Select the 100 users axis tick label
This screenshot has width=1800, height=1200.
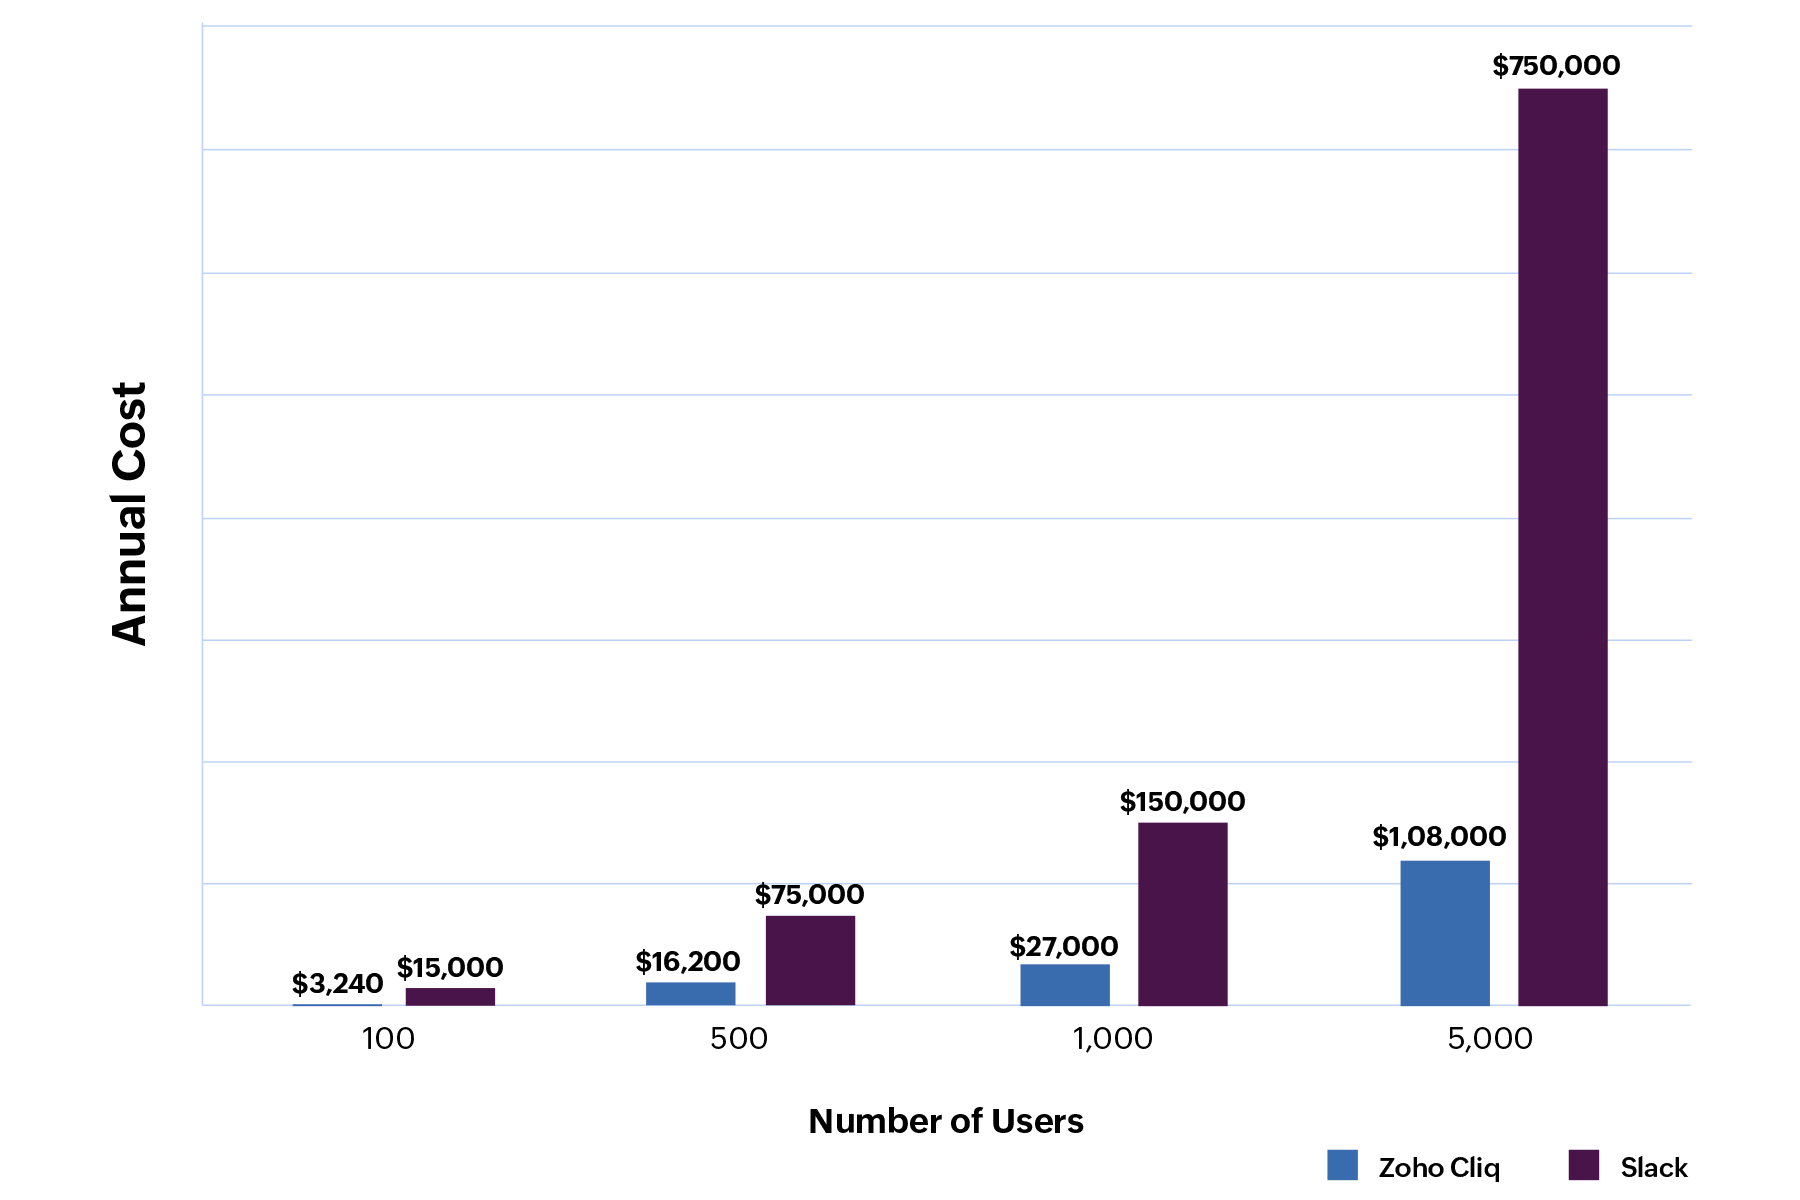tap(388, 1039)
